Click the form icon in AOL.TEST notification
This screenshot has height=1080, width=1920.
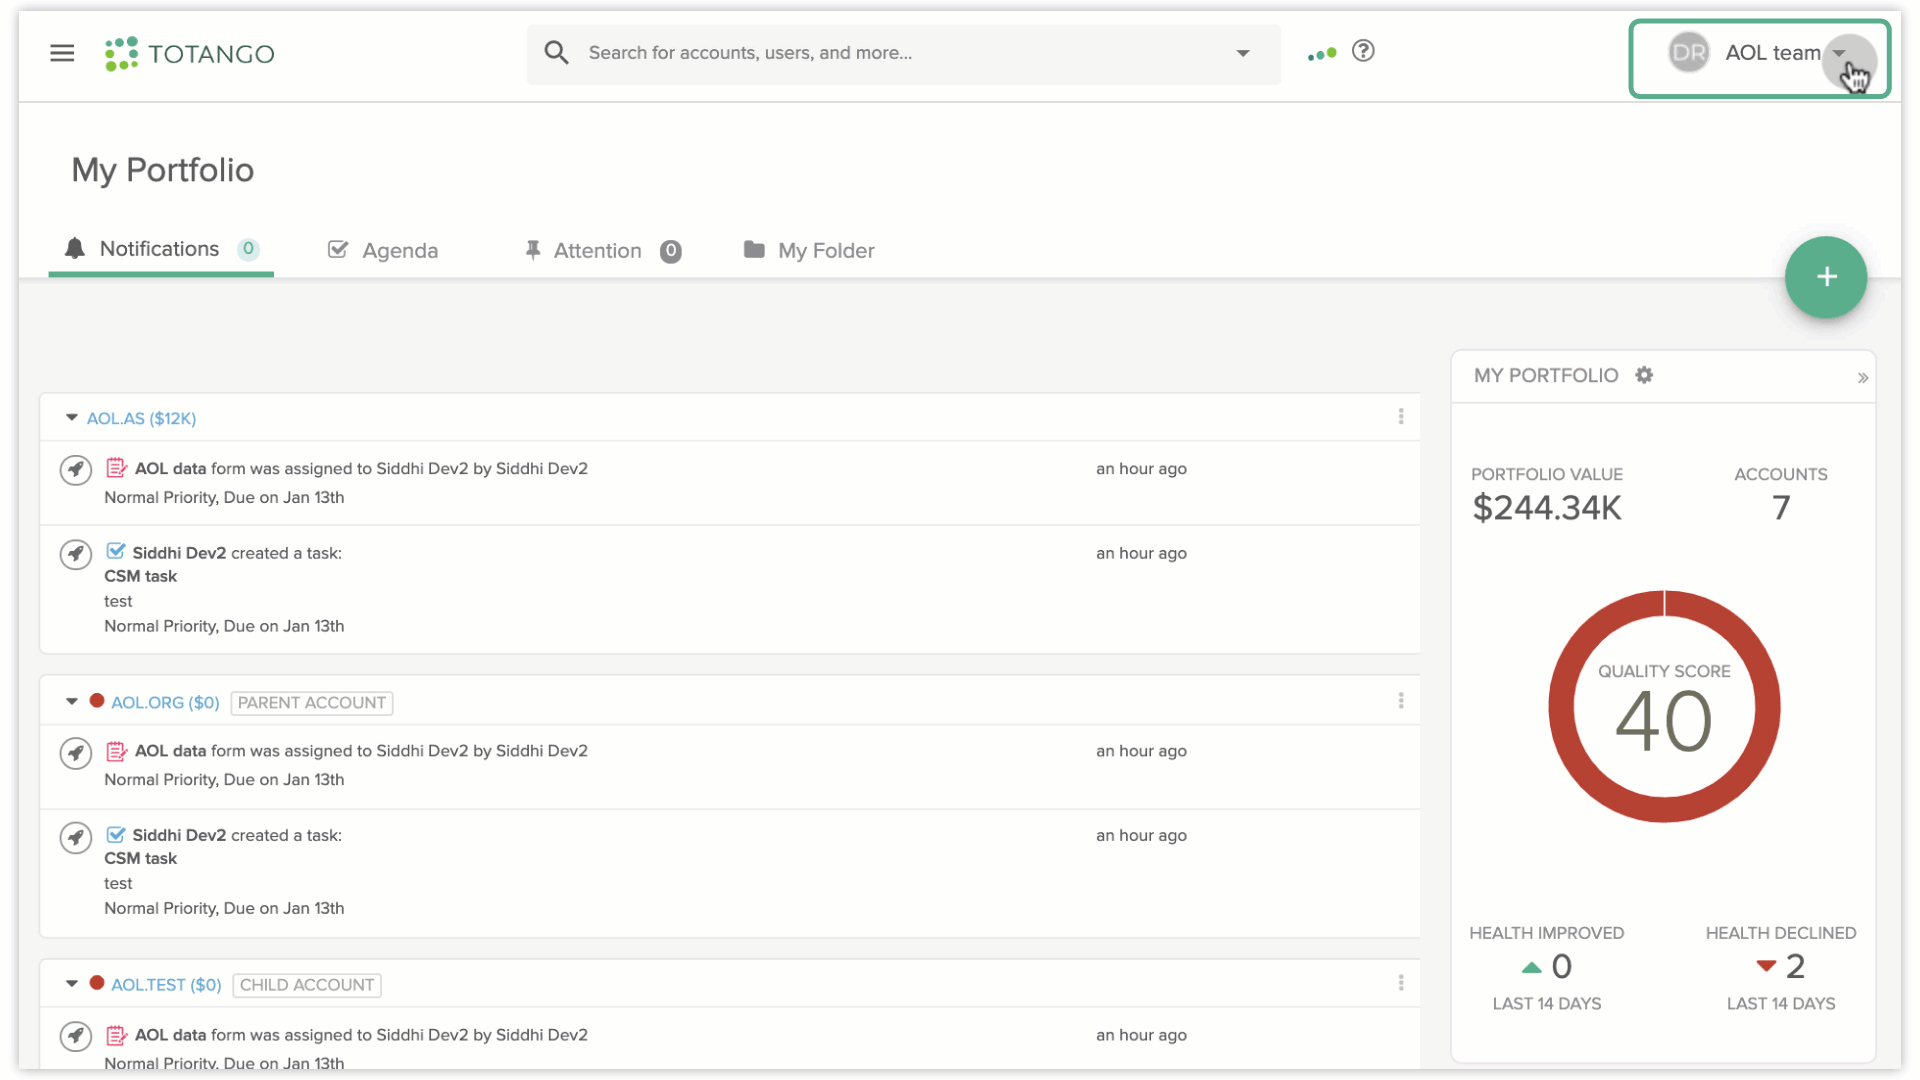116,1035
